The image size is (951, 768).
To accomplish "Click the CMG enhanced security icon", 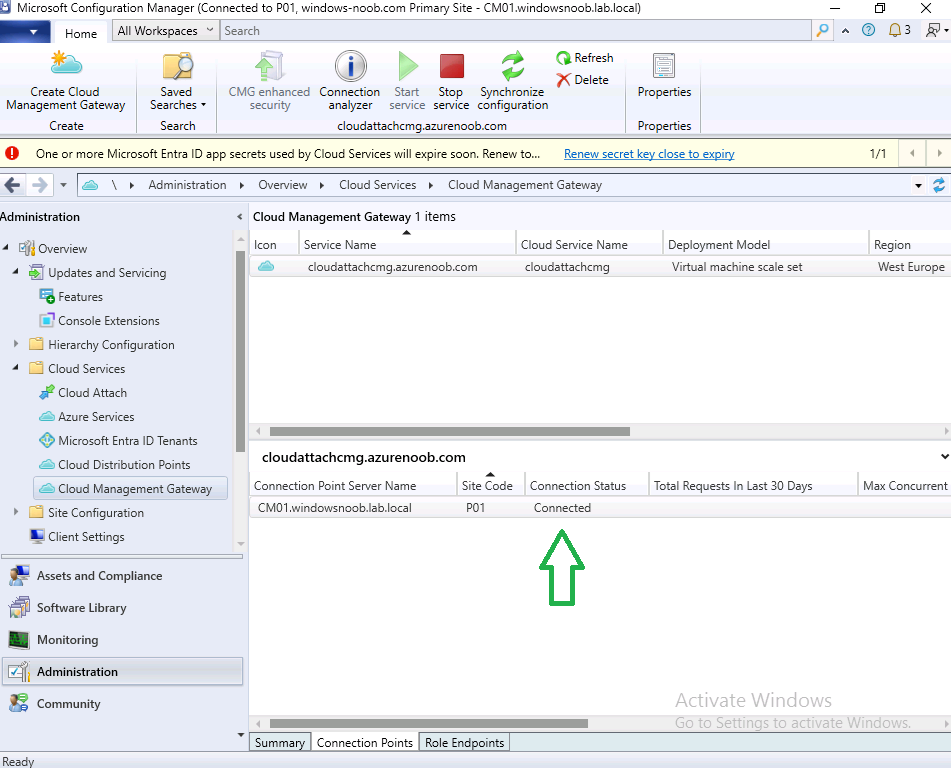I will (269, 66).
